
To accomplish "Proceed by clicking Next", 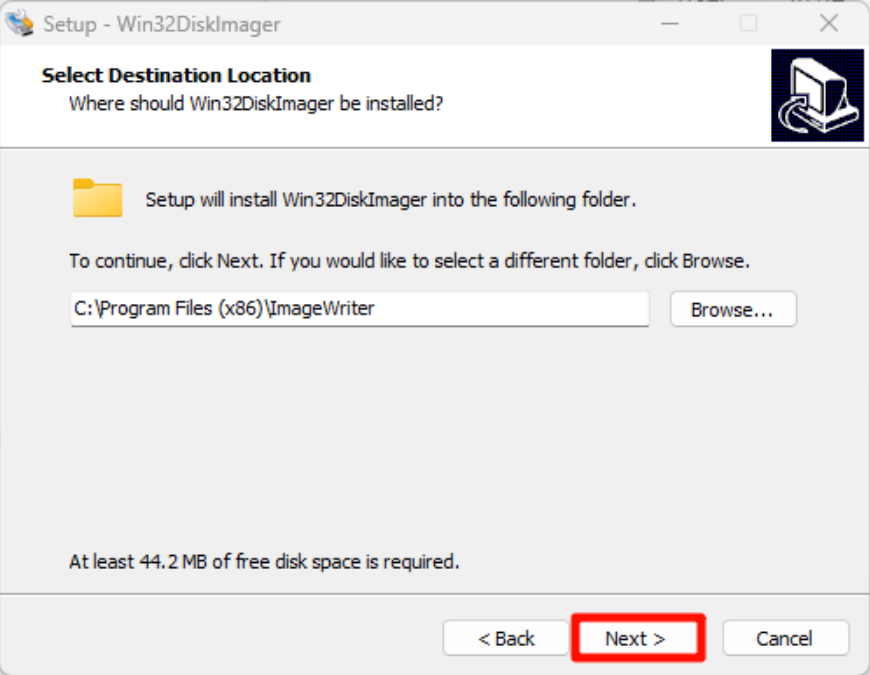I will 636,638.
